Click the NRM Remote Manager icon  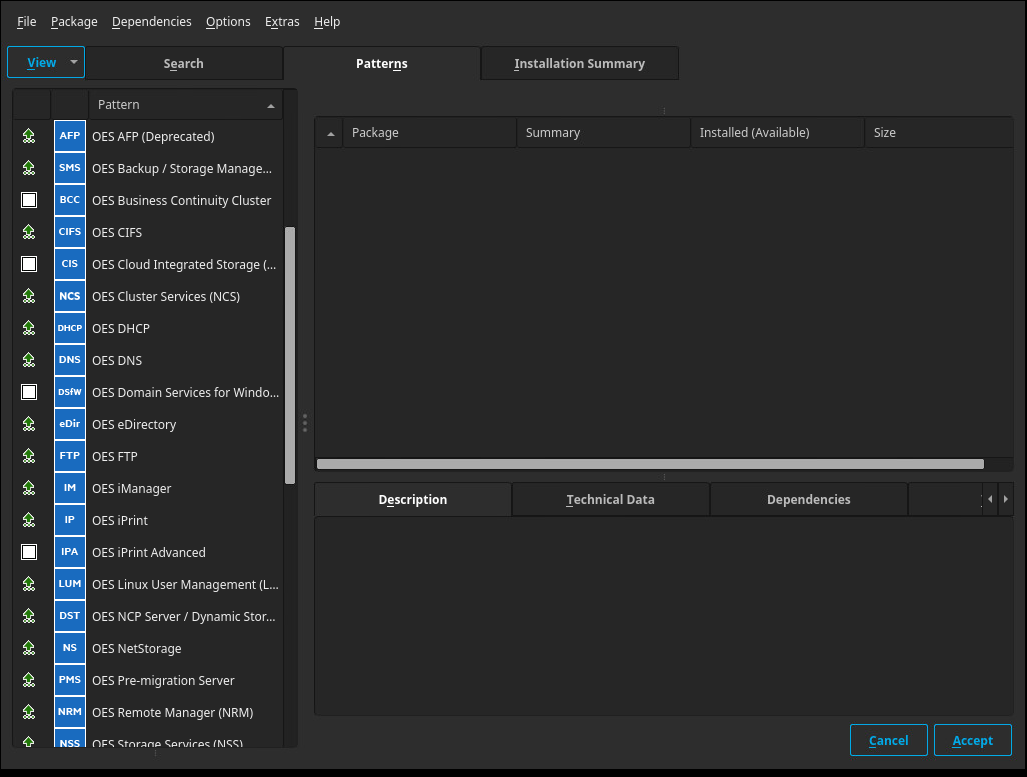69,712
